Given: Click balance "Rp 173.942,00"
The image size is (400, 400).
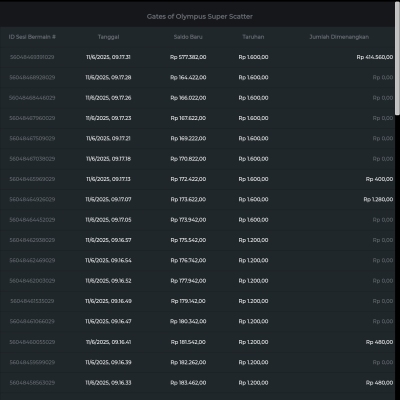Looking at the screenshot, I should point(188,220).
